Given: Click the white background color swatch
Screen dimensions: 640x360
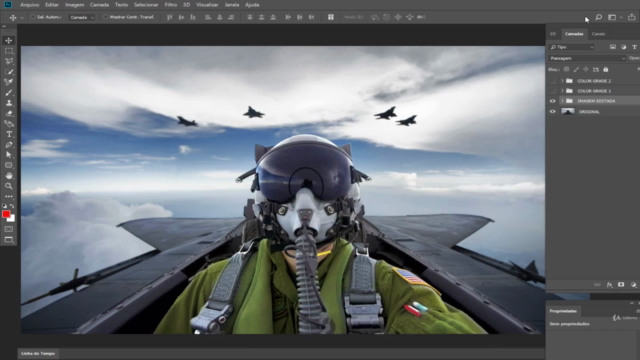Looking at the screenshot, I should (x=12, y=219).
